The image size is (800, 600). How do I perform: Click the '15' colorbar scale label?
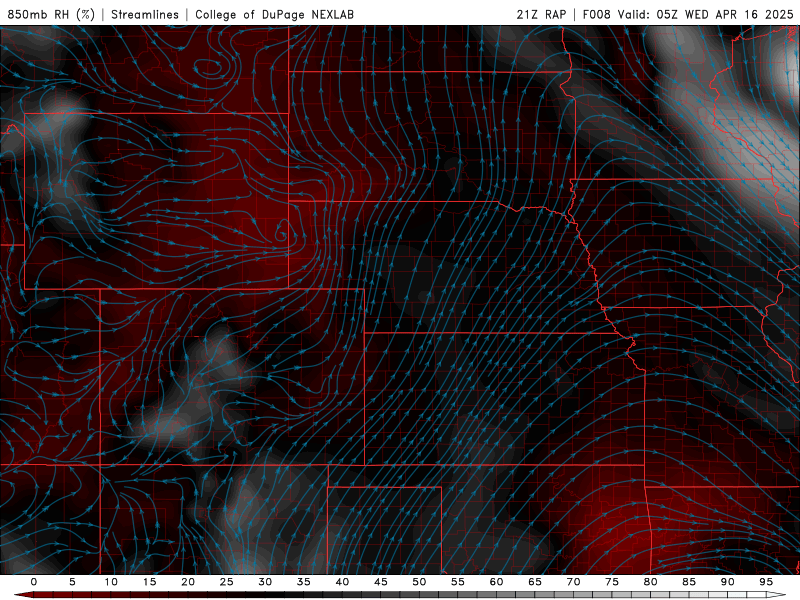(x=149, y=582)
